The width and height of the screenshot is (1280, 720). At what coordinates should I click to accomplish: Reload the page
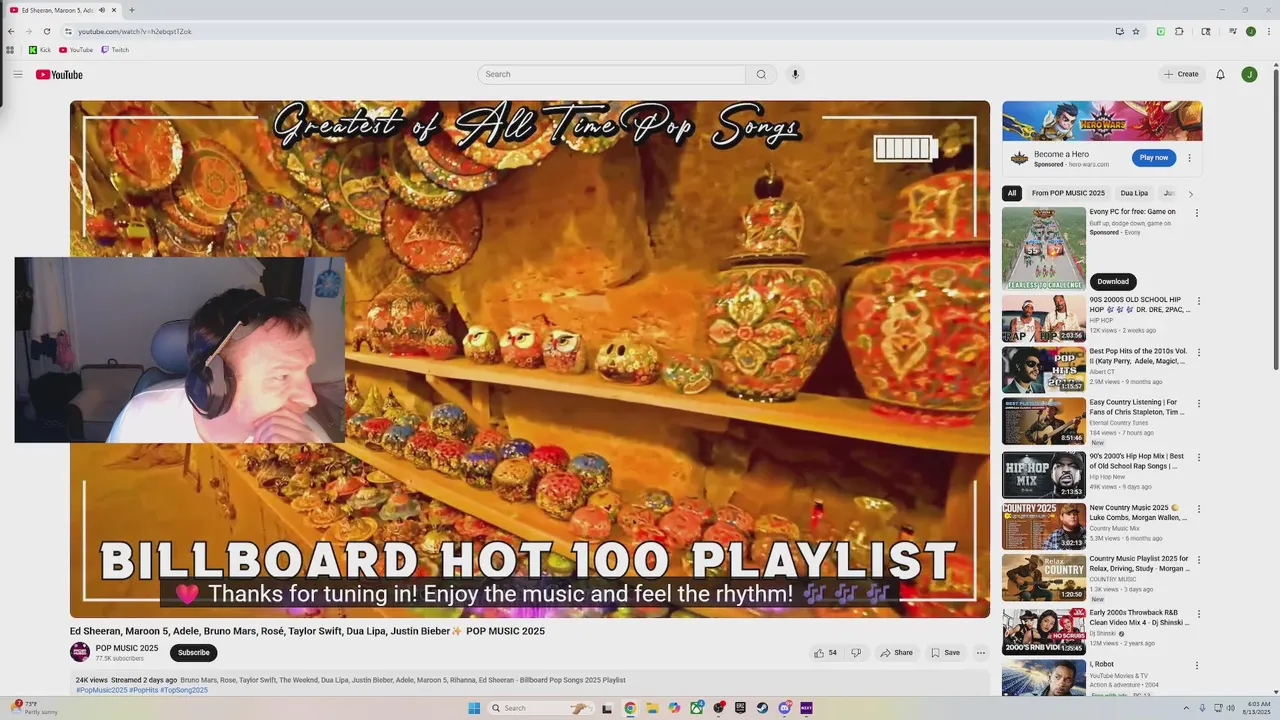click(46, 31)
